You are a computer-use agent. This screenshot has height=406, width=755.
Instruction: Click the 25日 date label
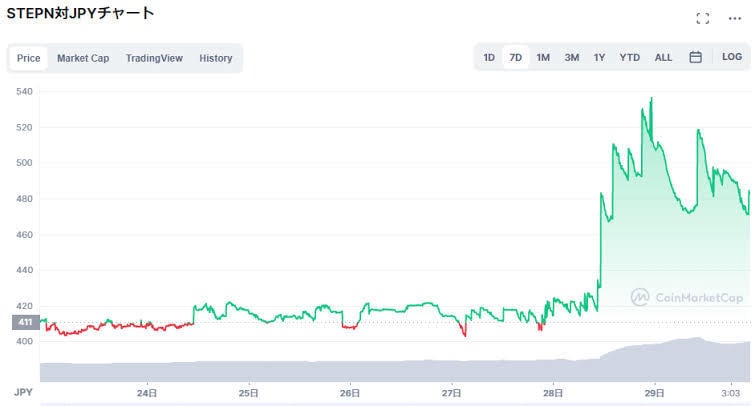[248, 393]
